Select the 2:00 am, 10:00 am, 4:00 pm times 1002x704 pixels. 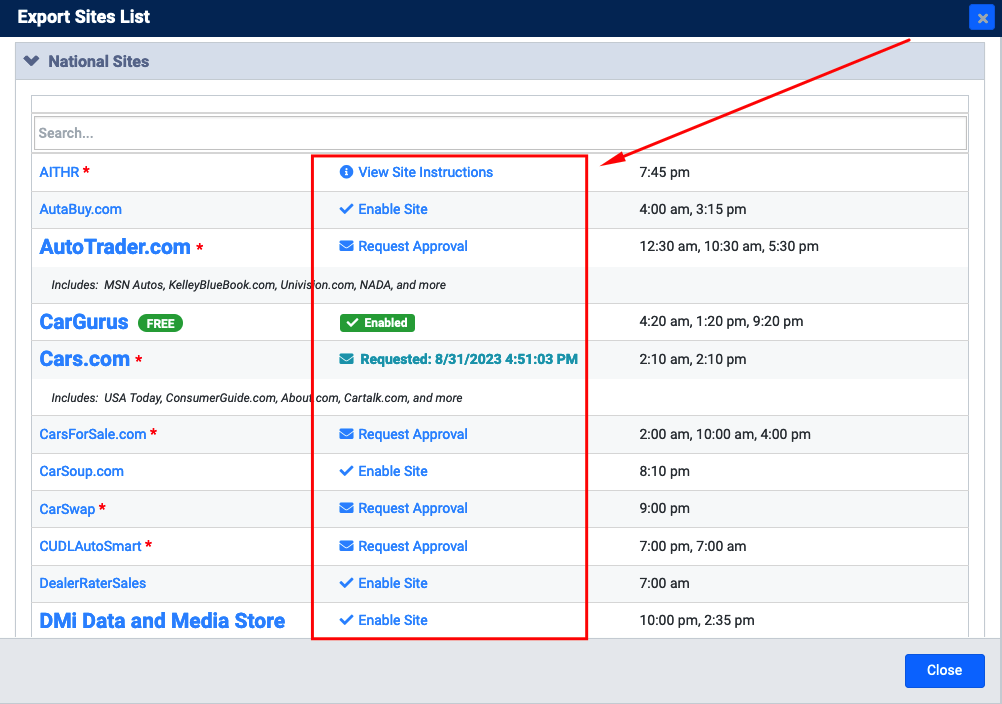(725, 434)
